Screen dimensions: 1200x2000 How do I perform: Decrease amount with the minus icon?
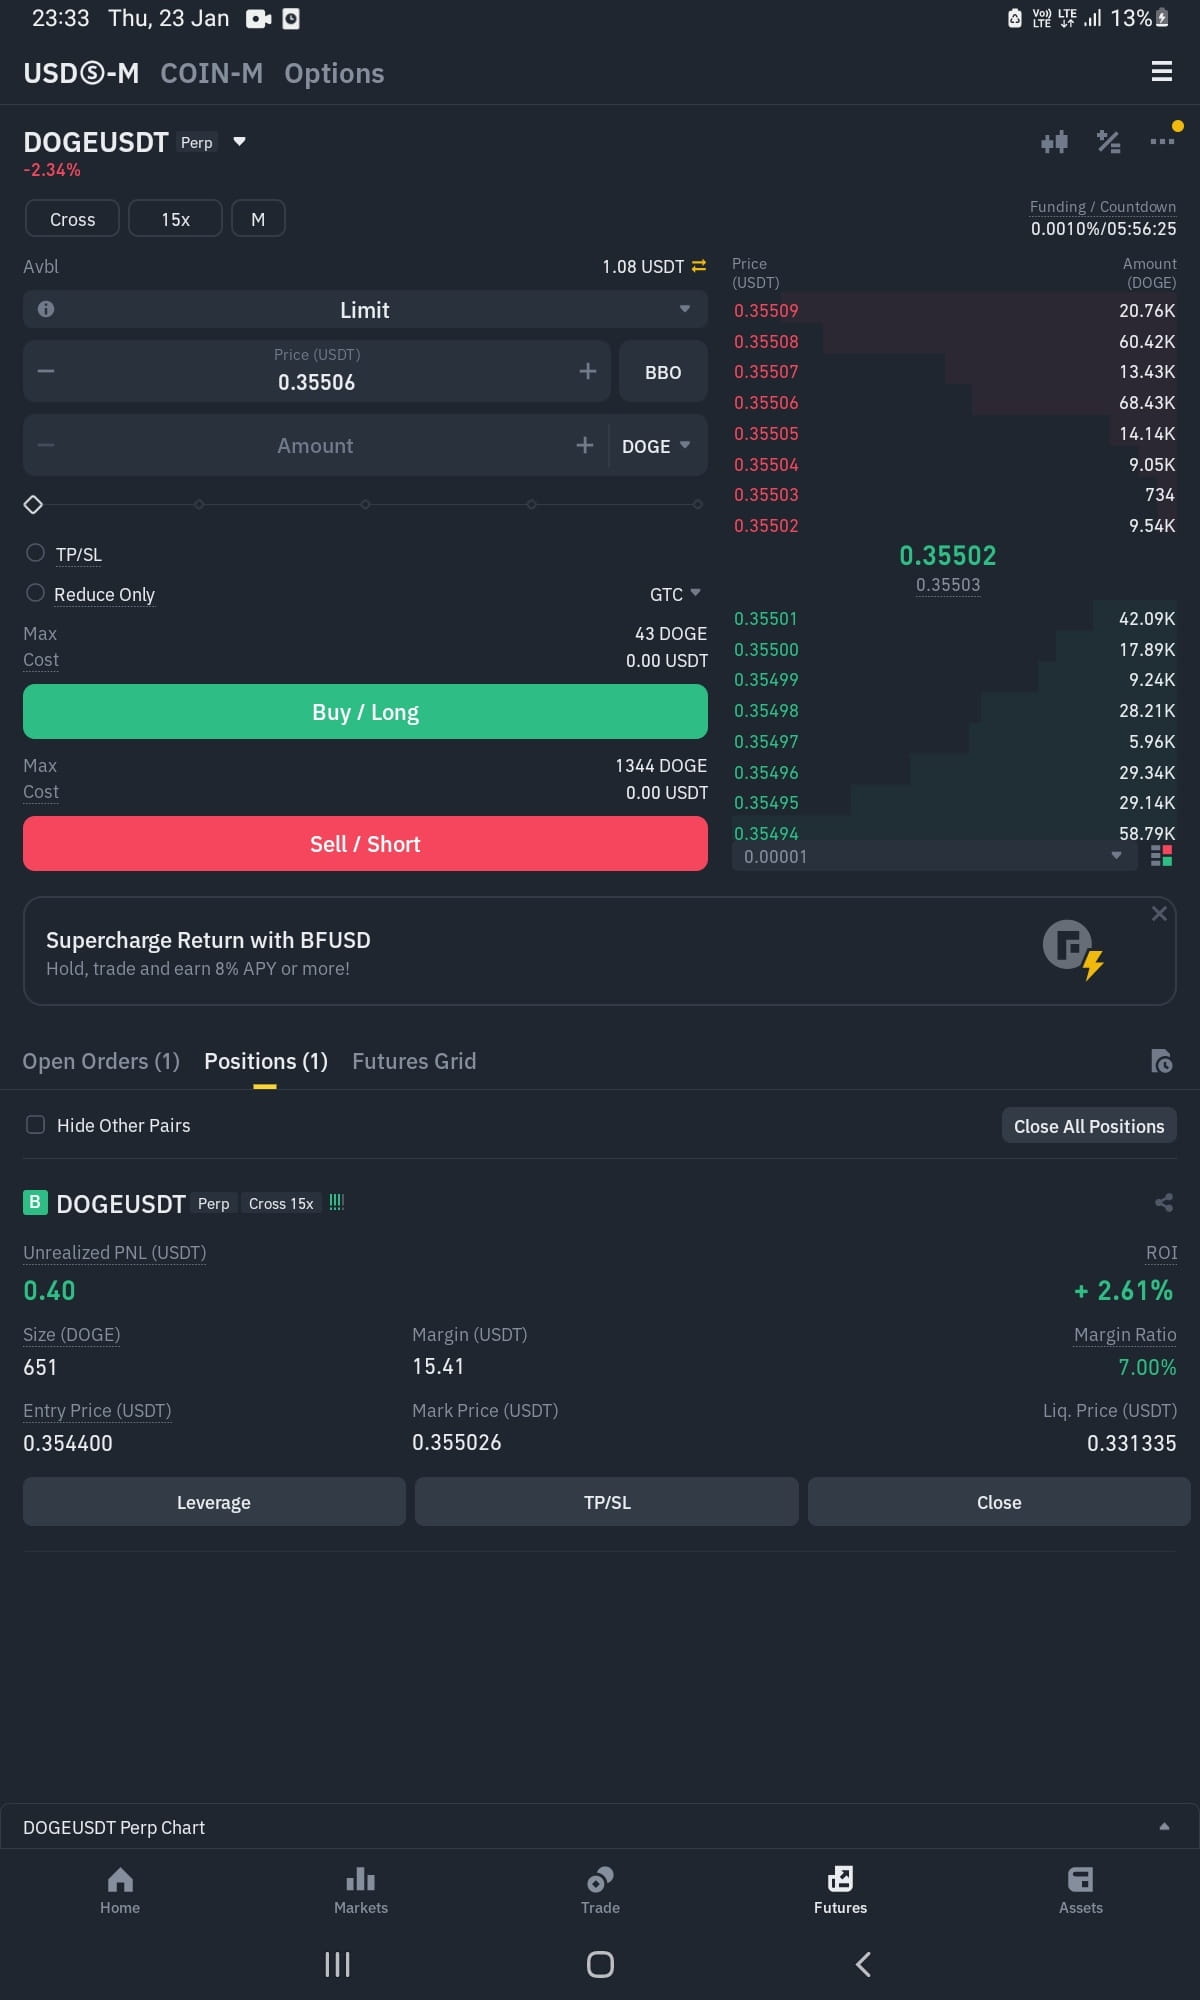(46, 445)
